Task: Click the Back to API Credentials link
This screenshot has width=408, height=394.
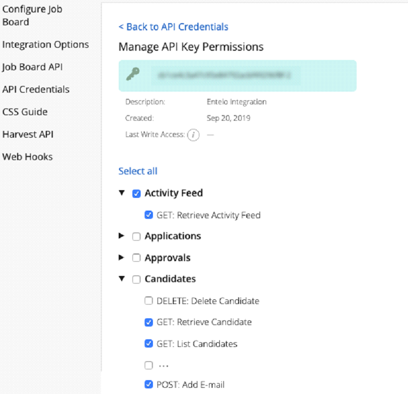Action: point(173,27)
